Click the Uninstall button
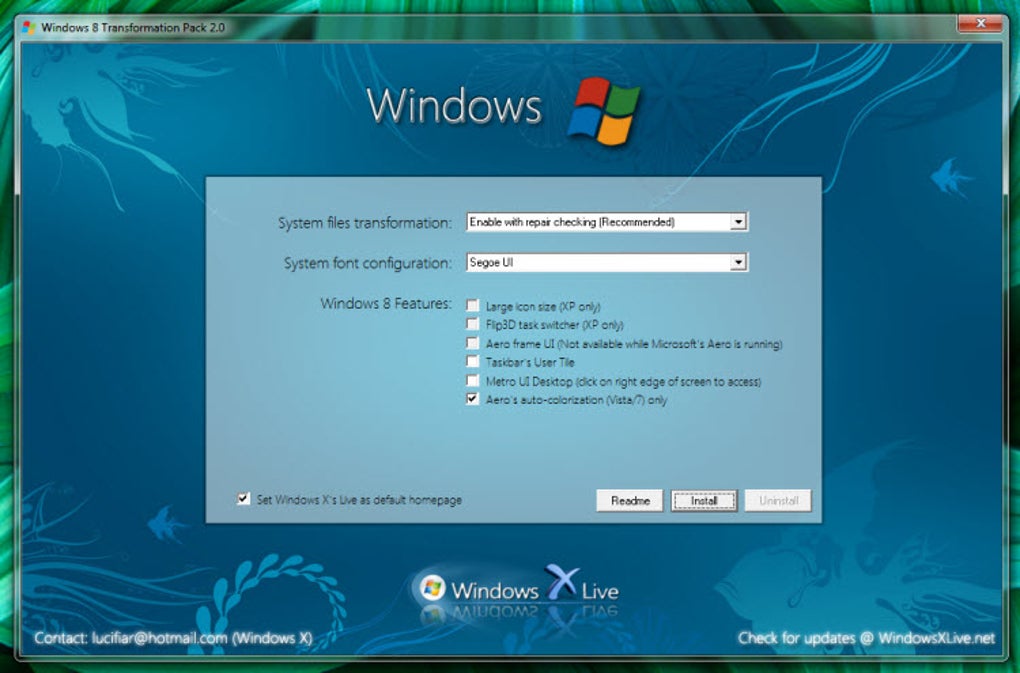The image size is (1020, 673). pyautogui.click(x=778, y=501)
